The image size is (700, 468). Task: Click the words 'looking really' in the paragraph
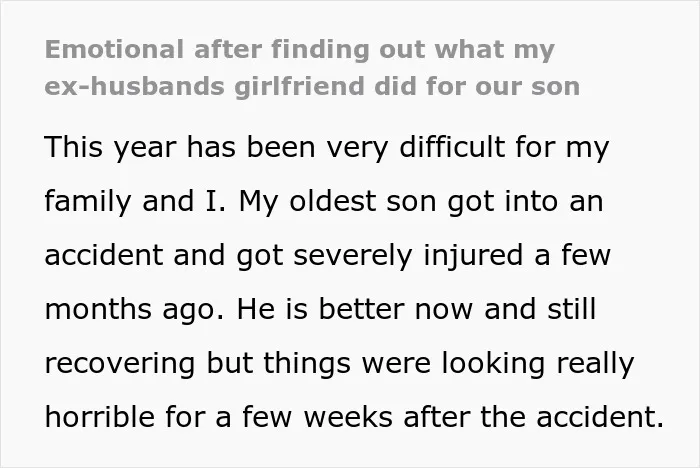pyautogui.click(x=538, y=364)
